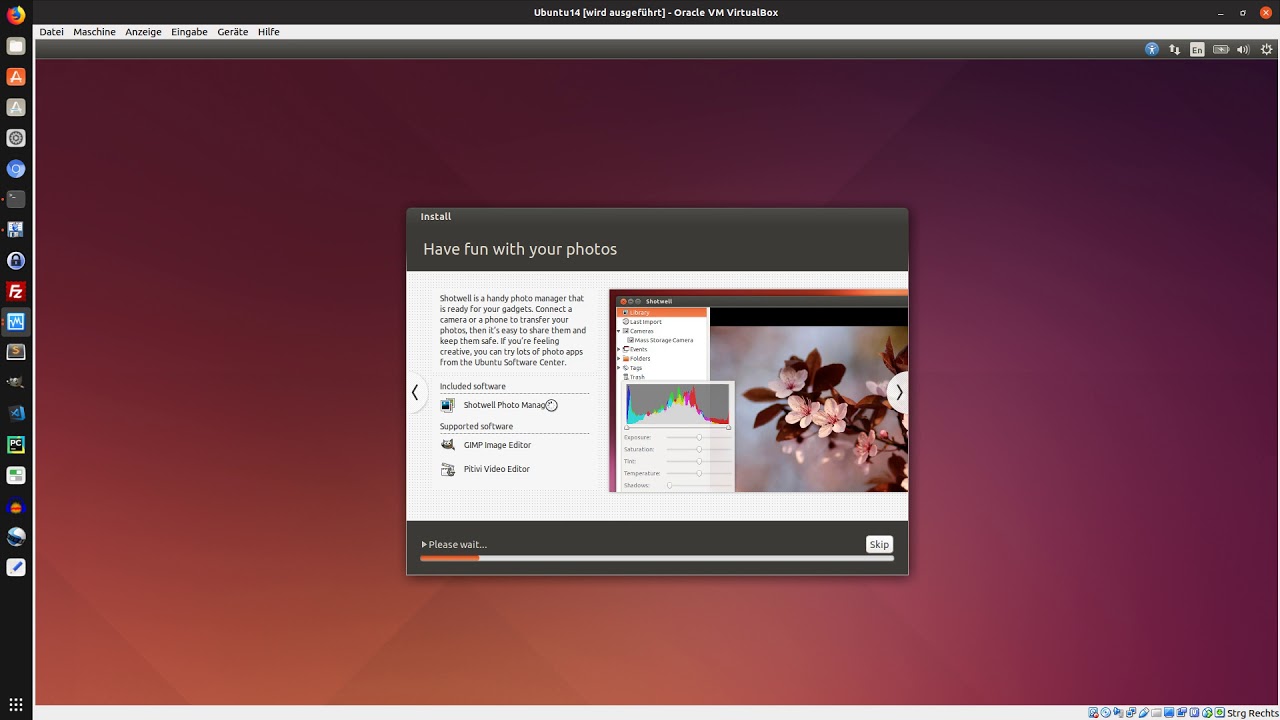Click Pitivi Video Editor text
1280x720 pixels.
pyautogui.click(x=497, y=469)
